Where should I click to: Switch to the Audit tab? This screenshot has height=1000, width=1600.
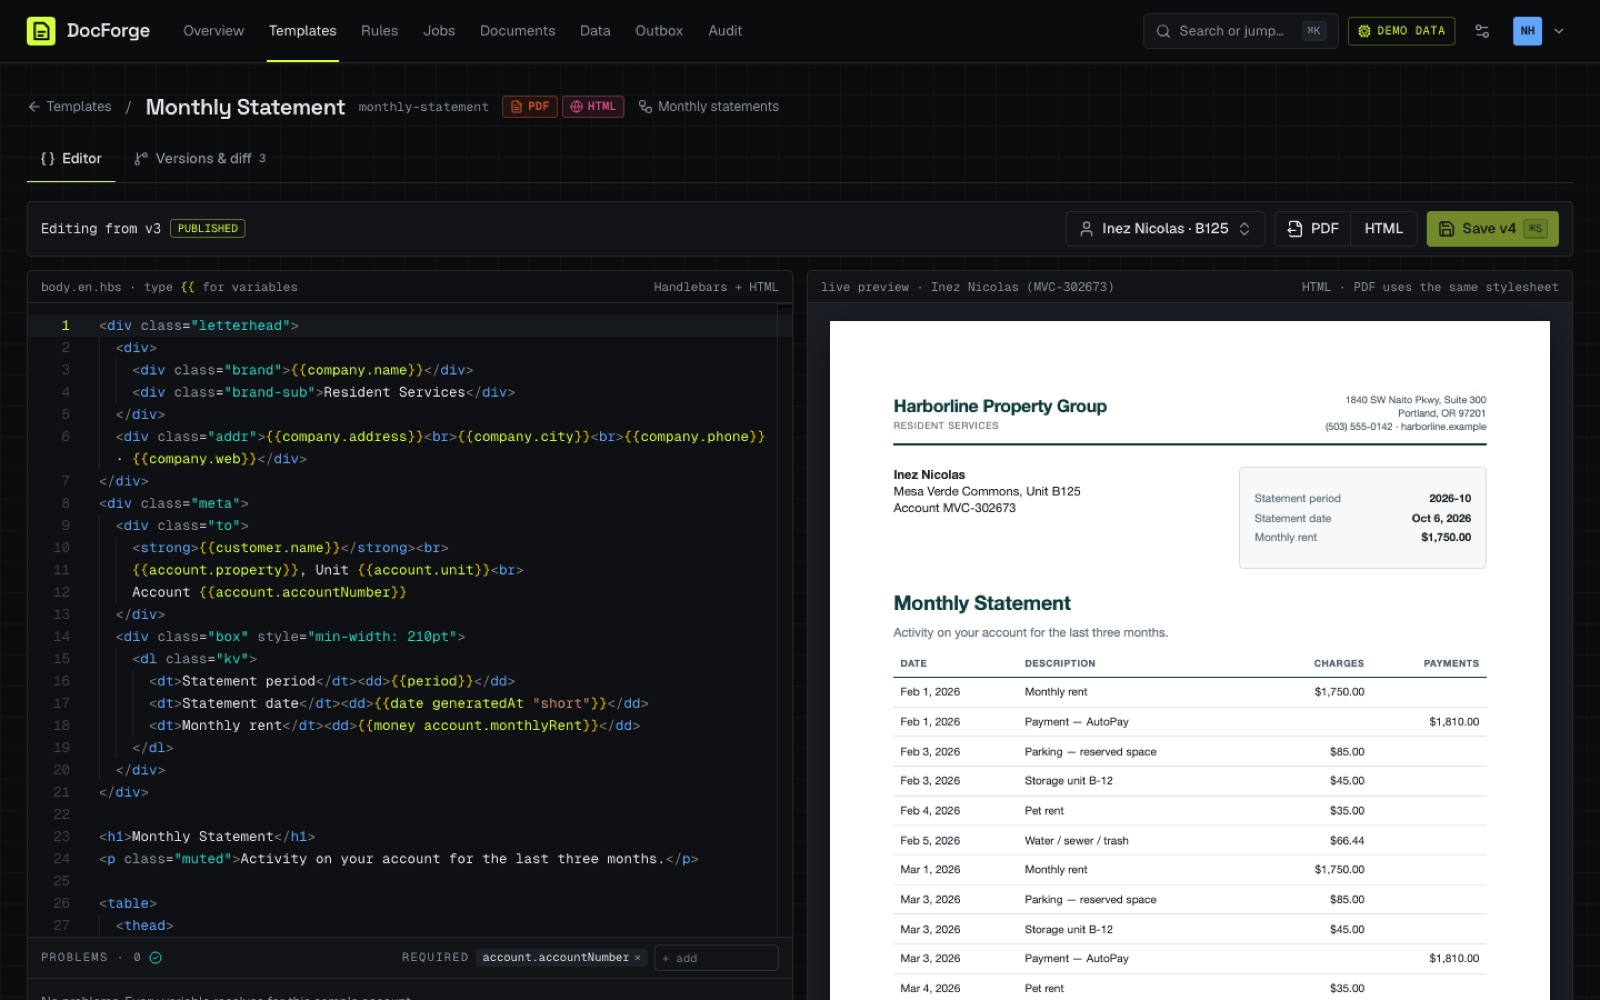pos(725,31)
